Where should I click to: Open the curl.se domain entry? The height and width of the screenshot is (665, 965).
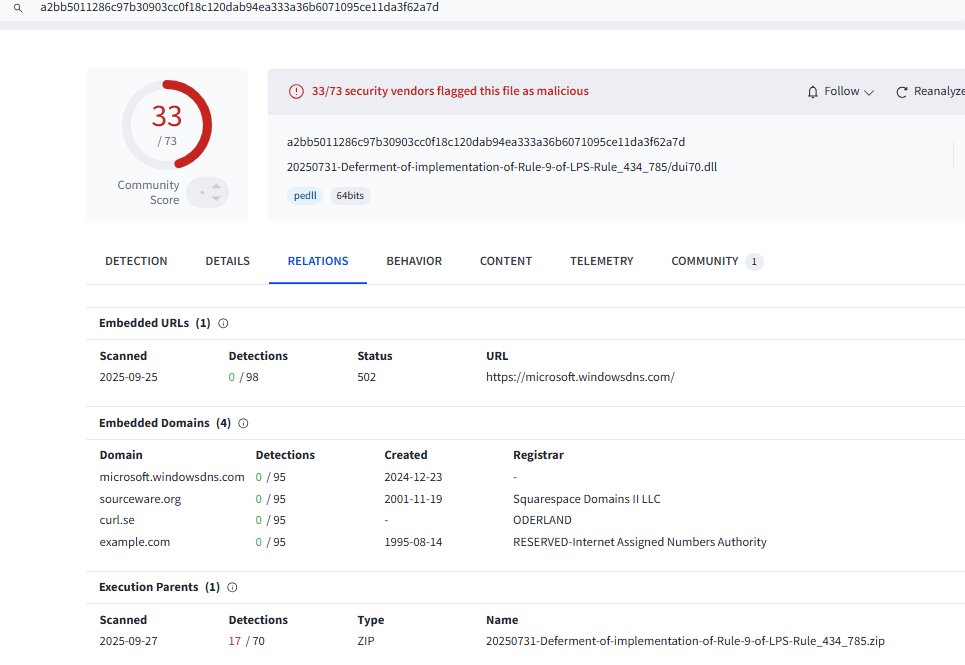coord(117,520)
